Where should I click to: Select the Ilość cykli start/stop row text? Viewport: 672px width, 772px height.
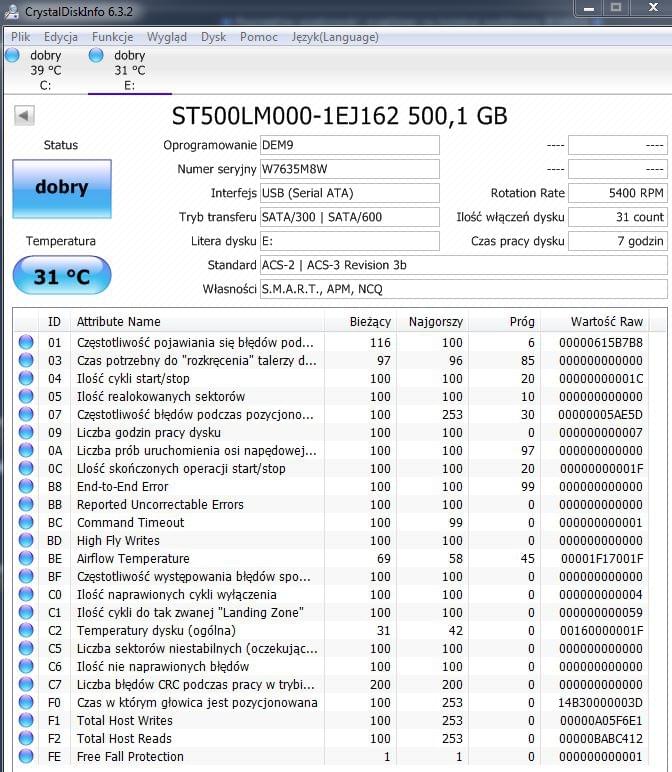133,378
